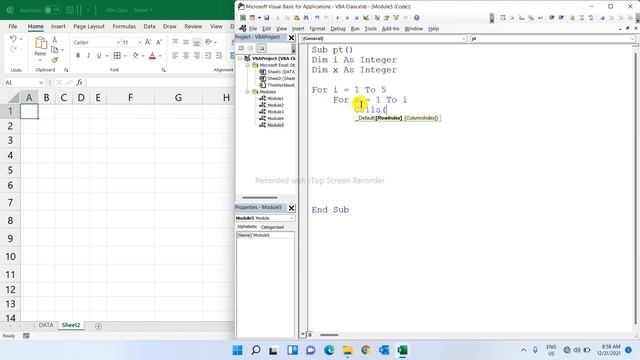Click the Align Left icon in Excel
Viewport: 640px width, 360px height.
tap(175, 56)
